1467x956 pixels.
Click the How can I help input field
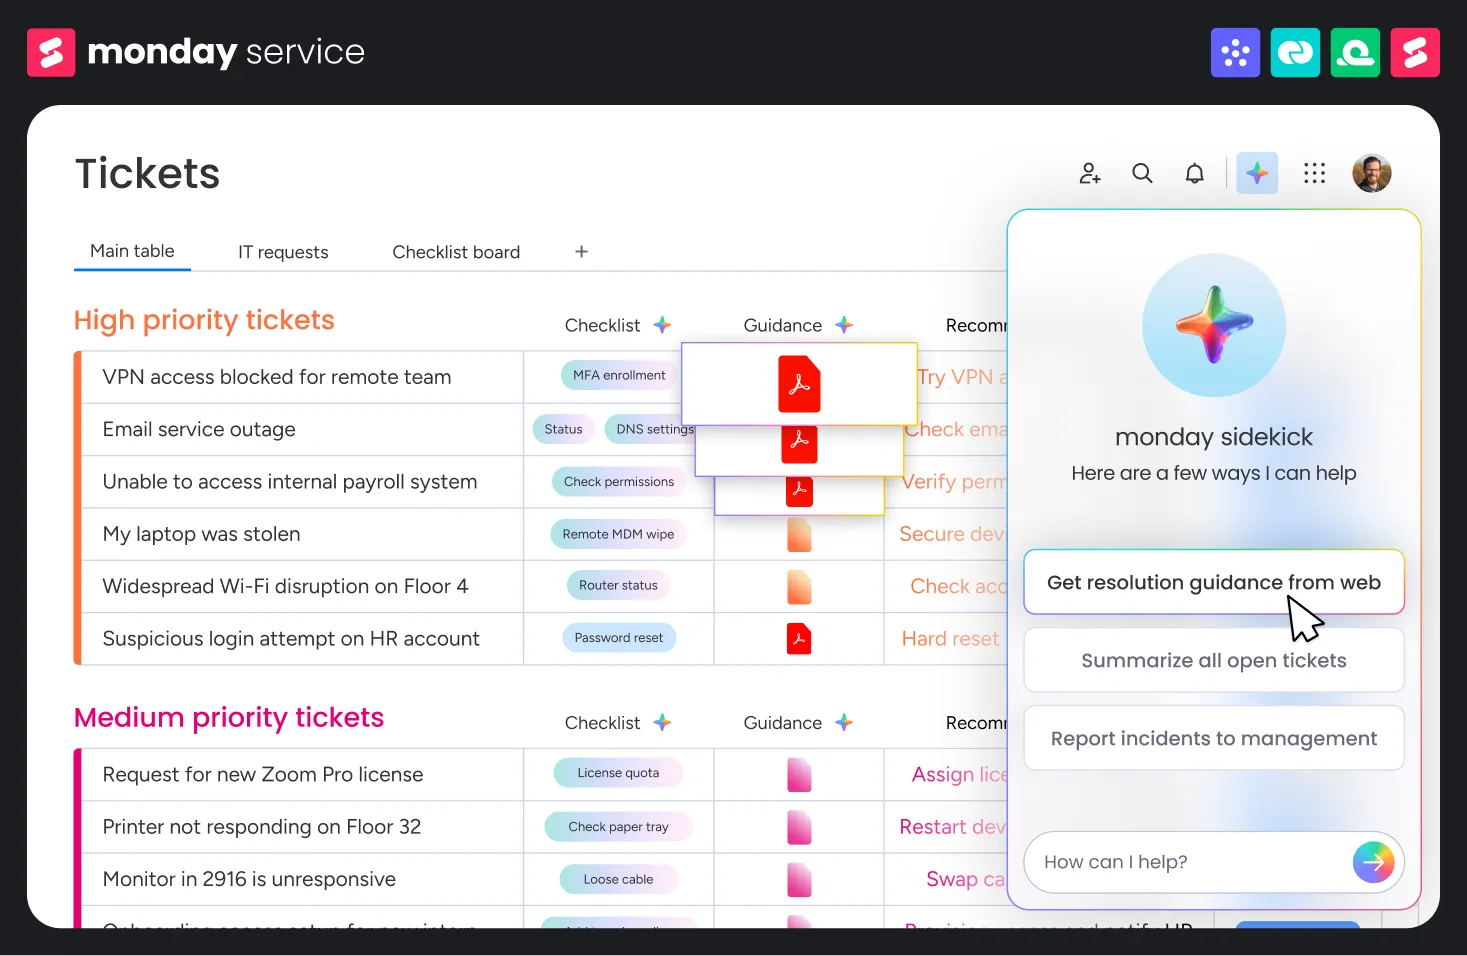(1190, 862)
